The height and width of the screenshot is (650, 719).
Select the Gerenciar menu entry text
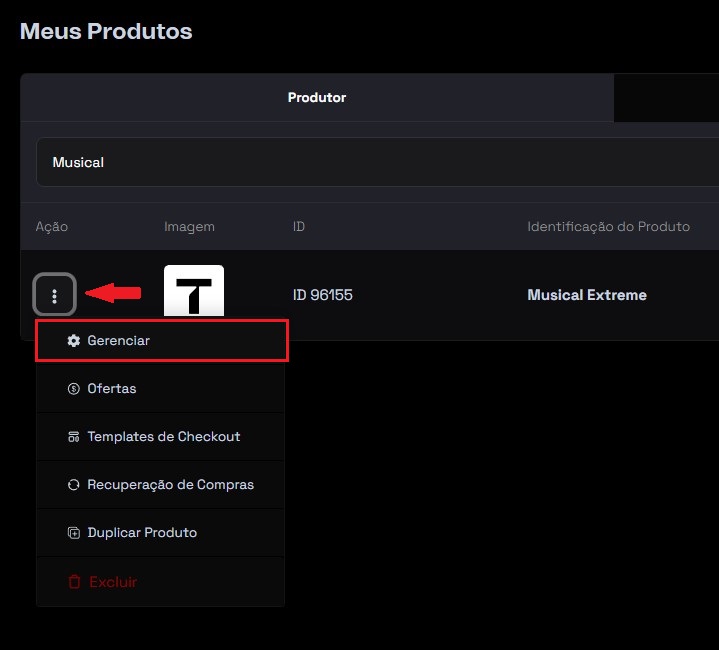[x=118, y=341]
